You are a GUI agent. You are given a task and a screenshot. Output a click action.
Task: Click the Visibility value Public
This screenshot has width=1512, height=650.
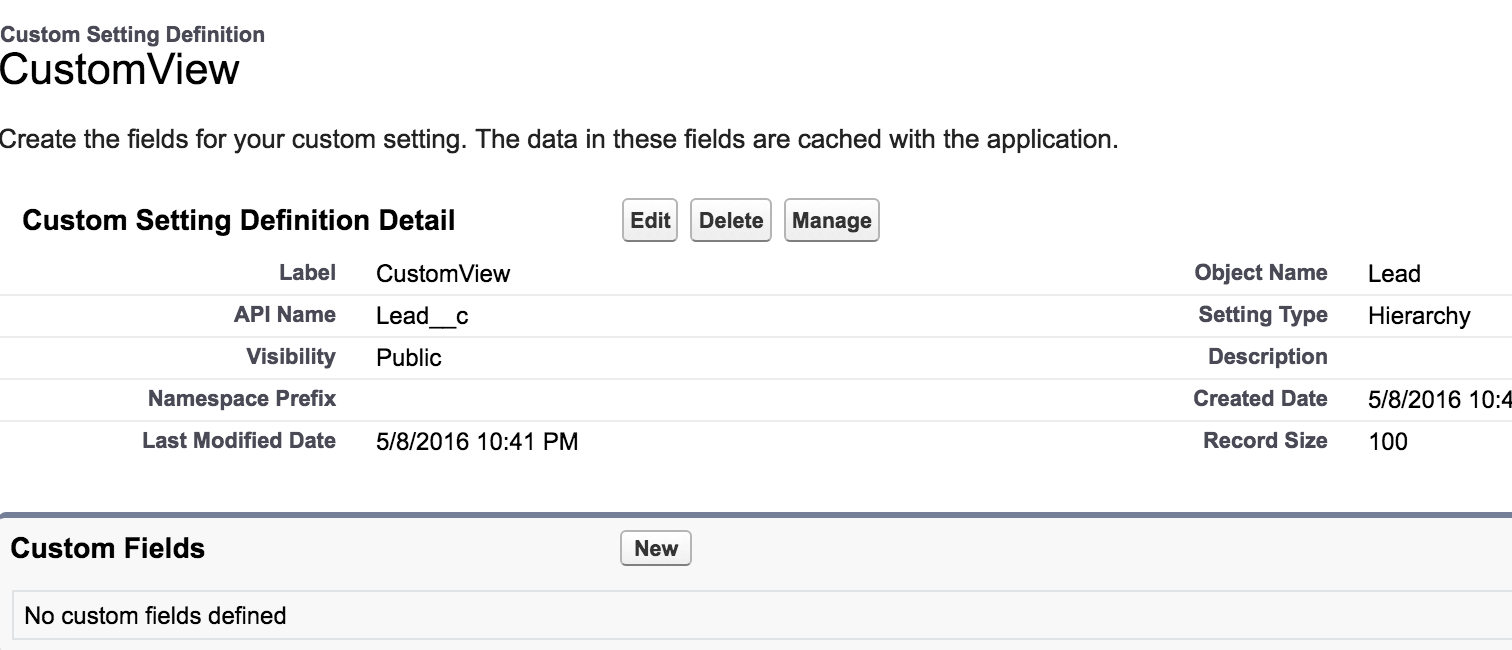(x=409, y=358)
